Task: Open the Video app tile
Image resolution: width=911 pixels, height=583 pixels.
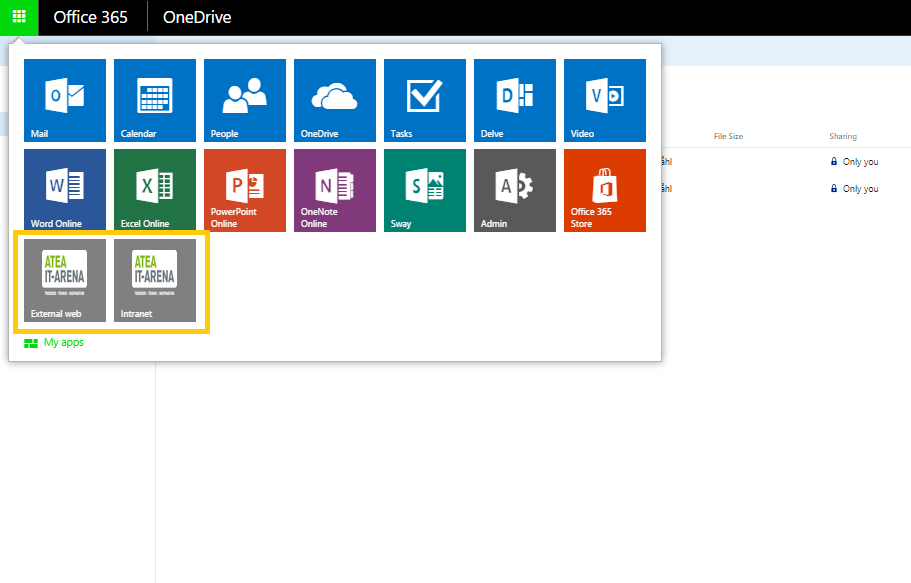Action: tap(605, 100)
